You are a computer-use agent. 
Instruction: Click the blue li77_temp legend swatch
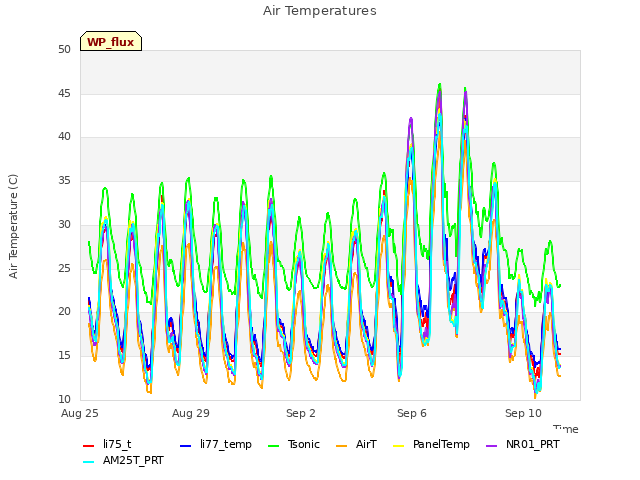[186, 446]
